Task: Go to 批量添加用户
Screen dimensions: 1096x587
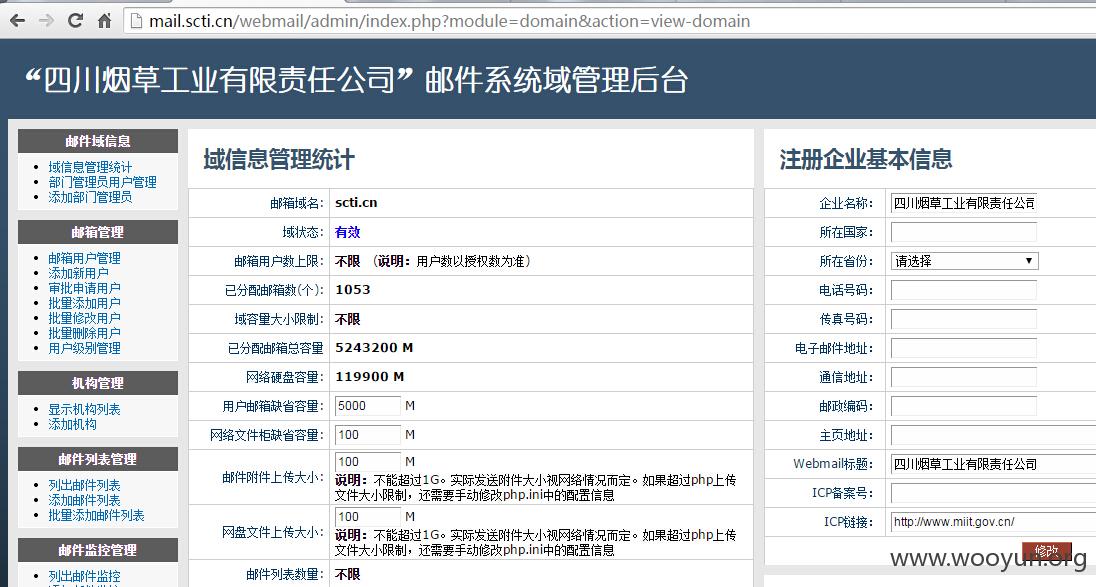Action: [84, 303]
